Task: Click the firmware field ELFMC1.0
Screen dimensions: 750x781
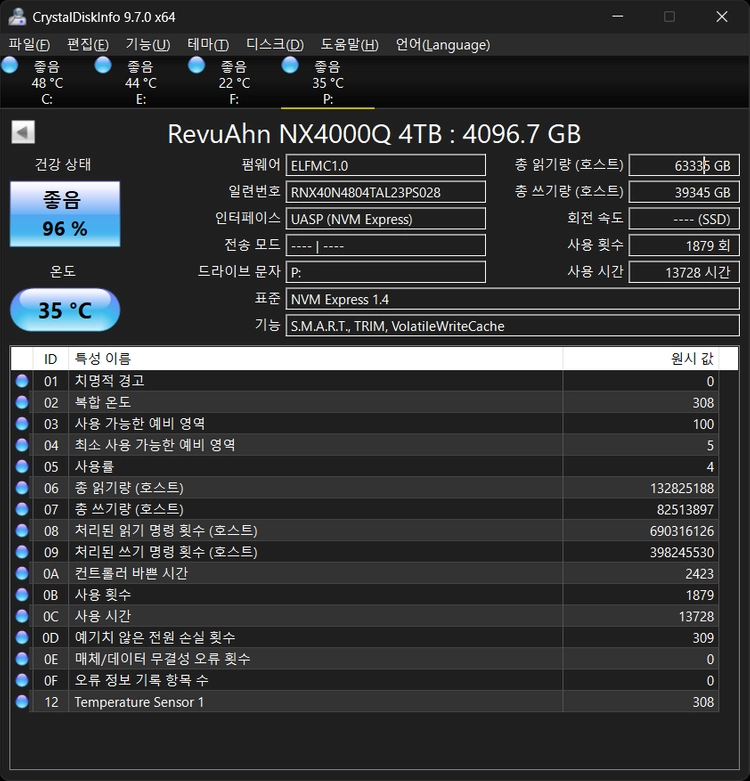Action: coord(385,165)
